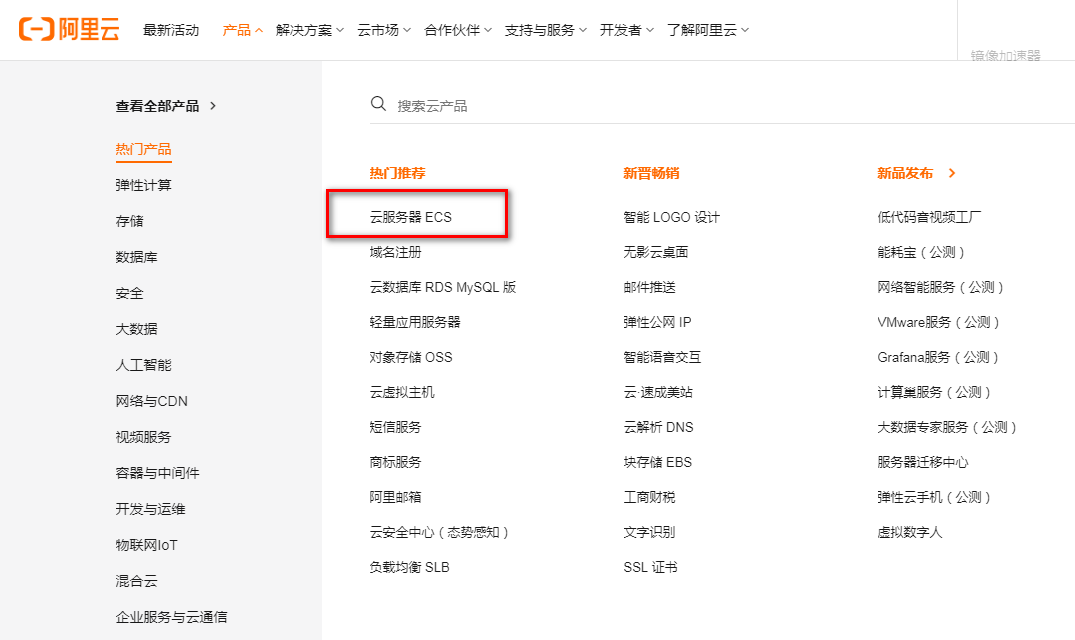Open 云服务器 ECS product link

(x=411, y=217)
